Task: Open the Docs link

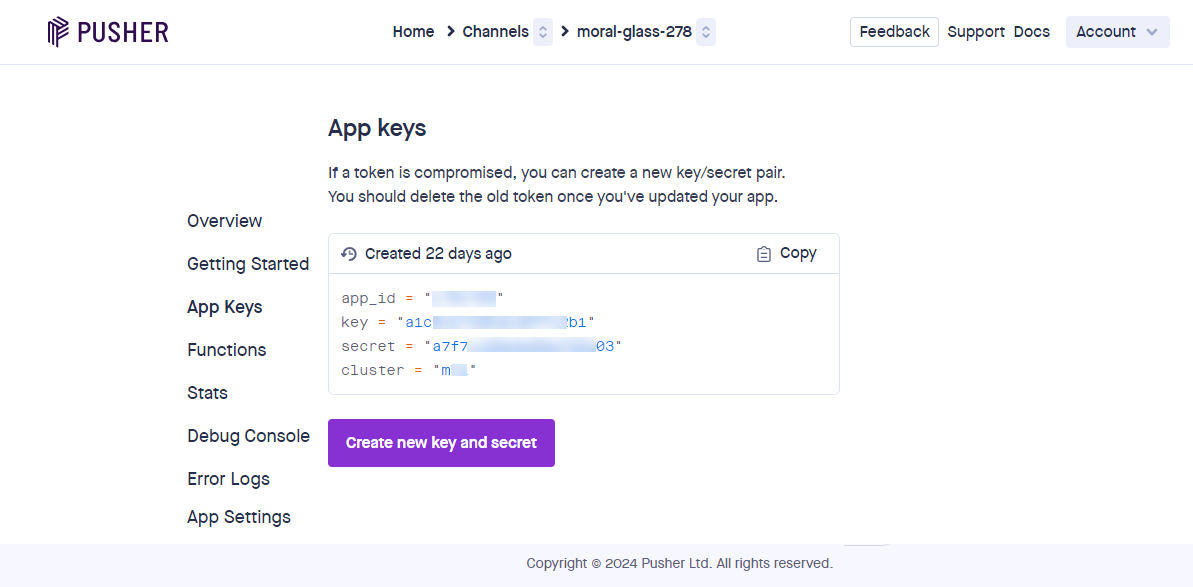Action: [1032, 32]
